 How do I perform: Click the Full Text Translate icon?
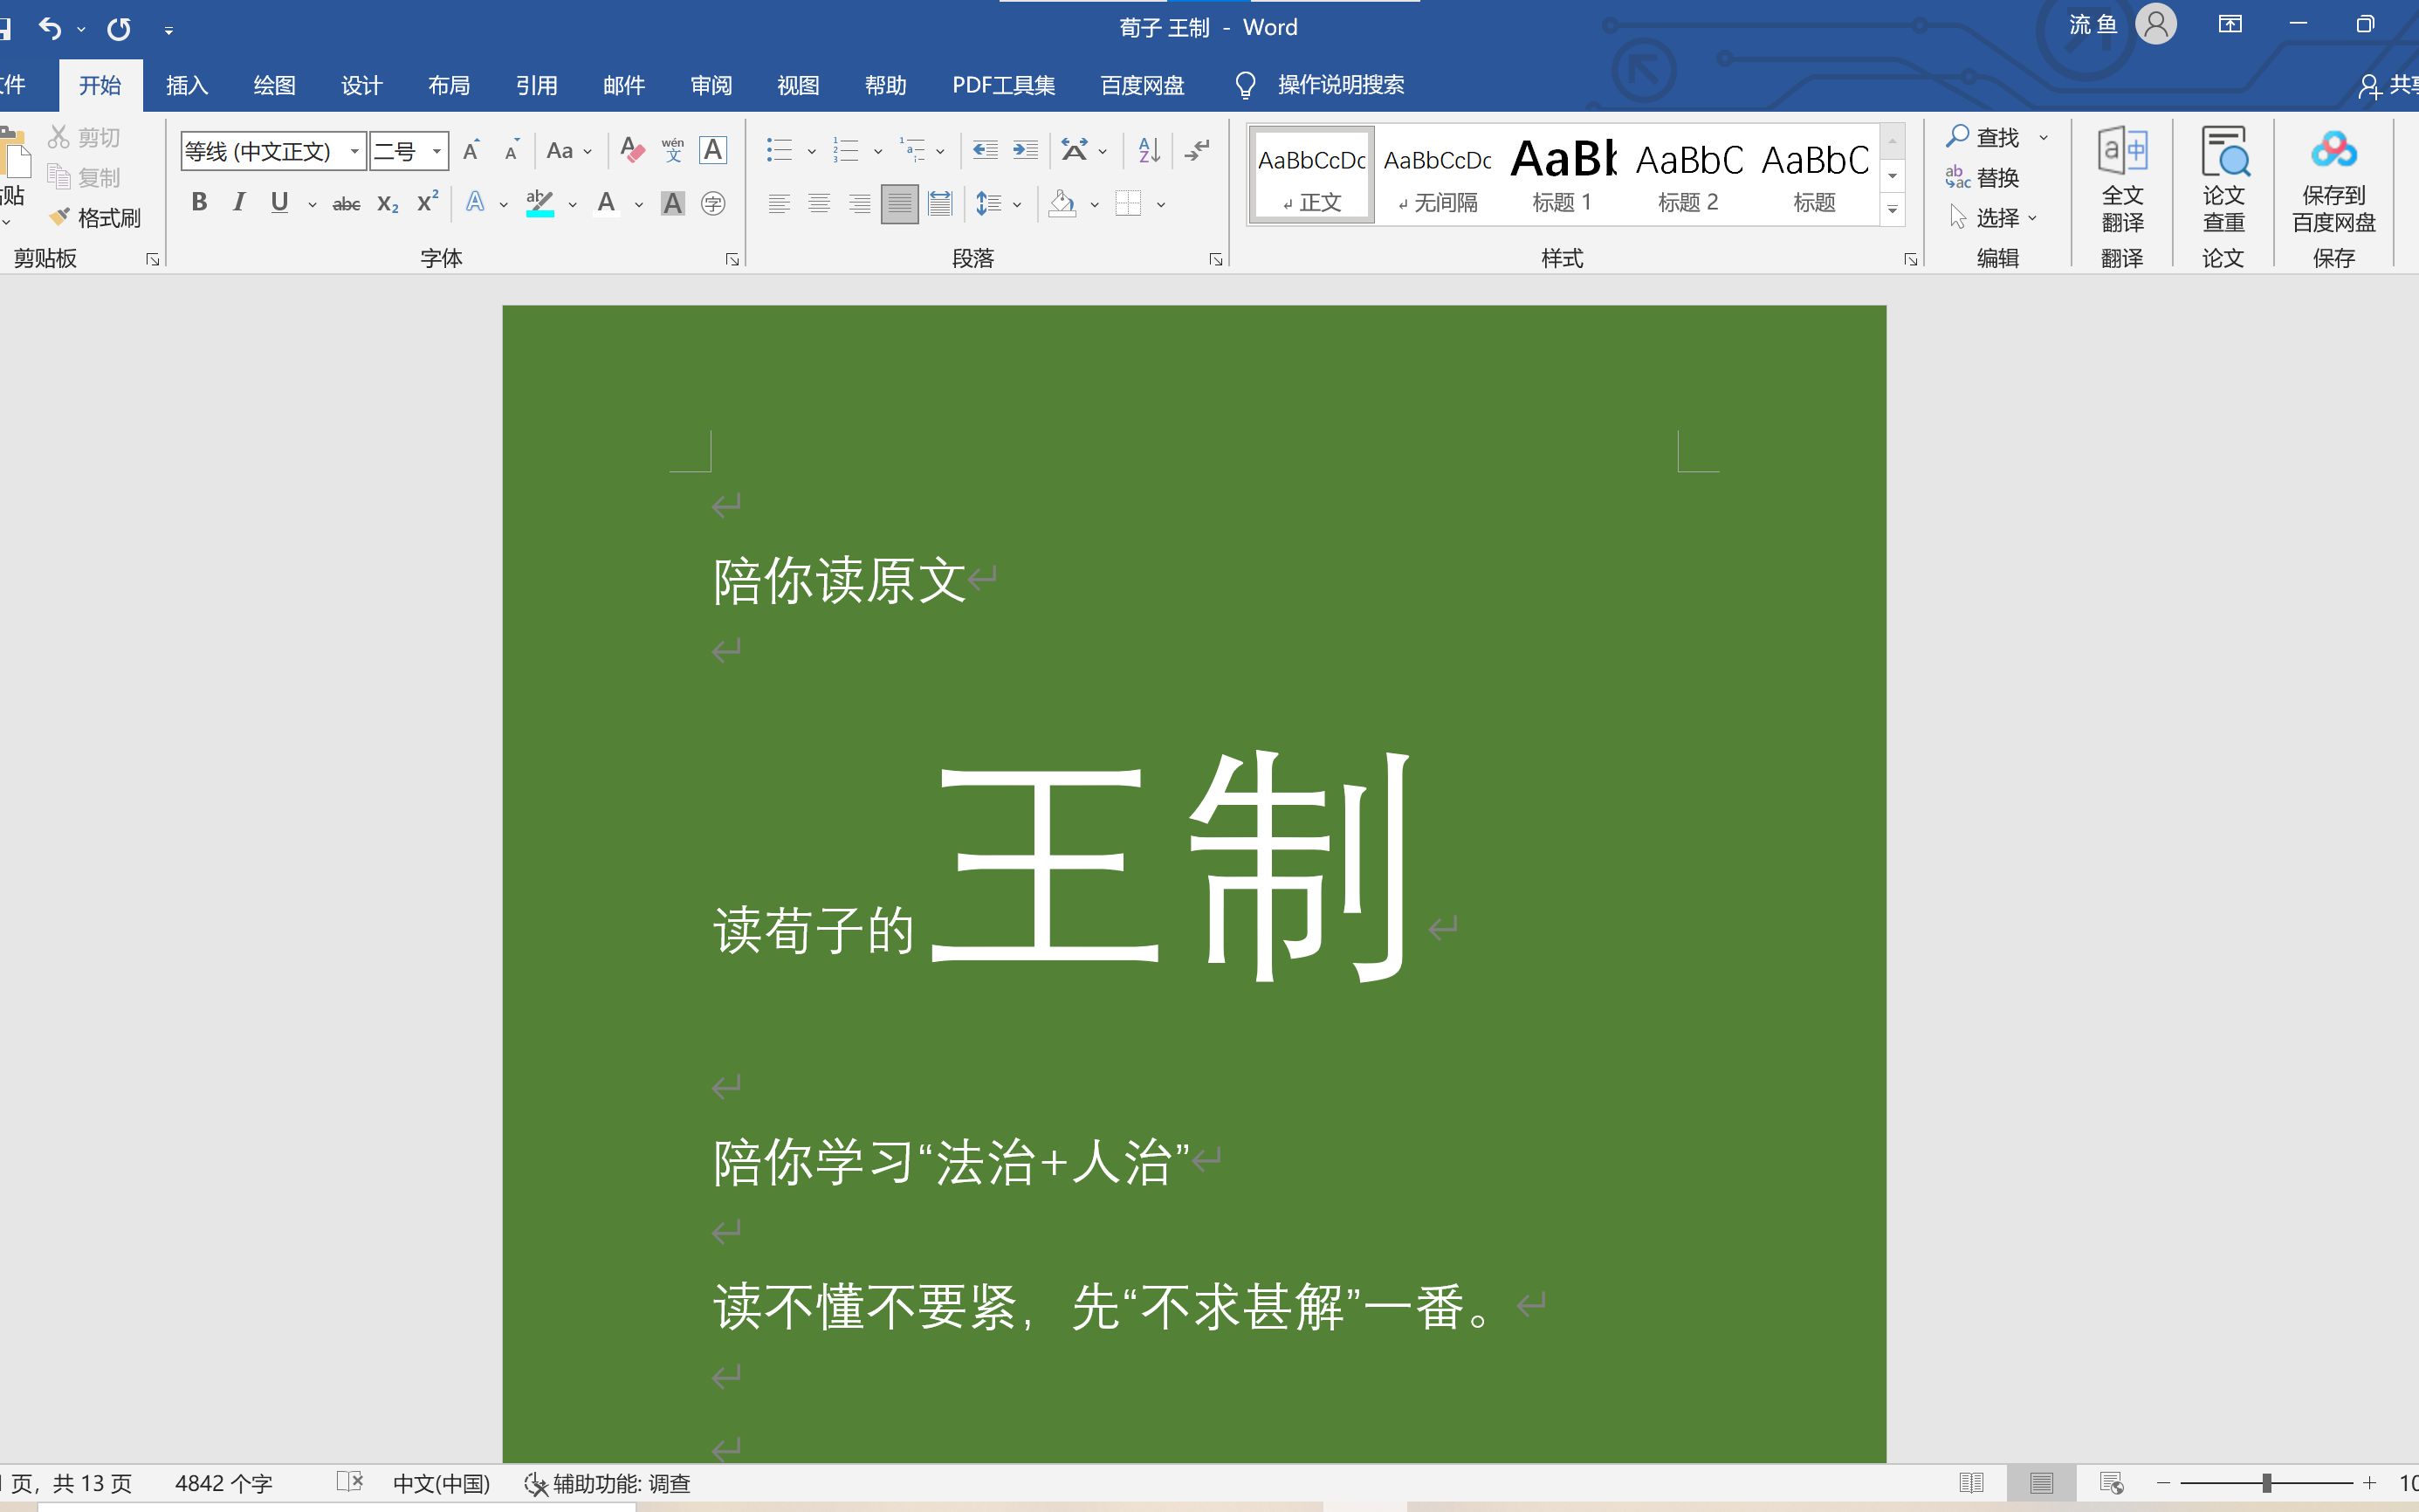pyautogui.click(x=2122, y=180)
